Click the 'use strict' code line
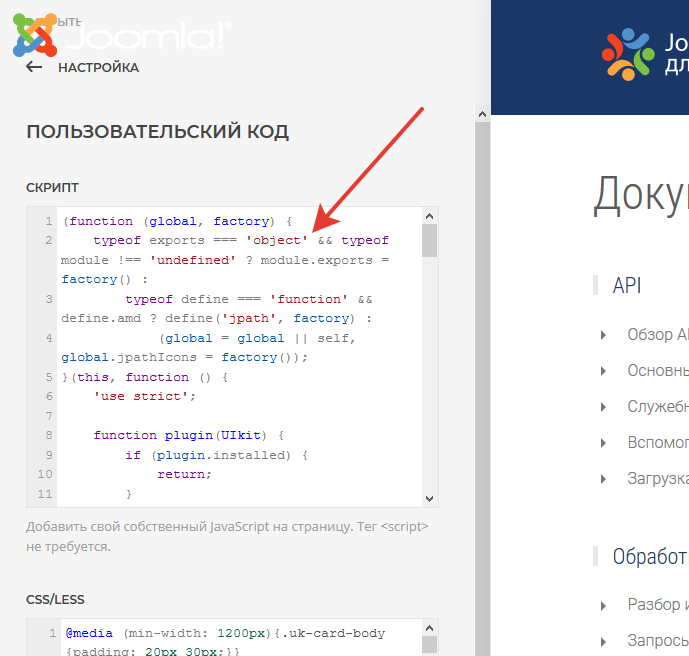The width and height of the screenshot is (689, 656). [x=145, y=396]
